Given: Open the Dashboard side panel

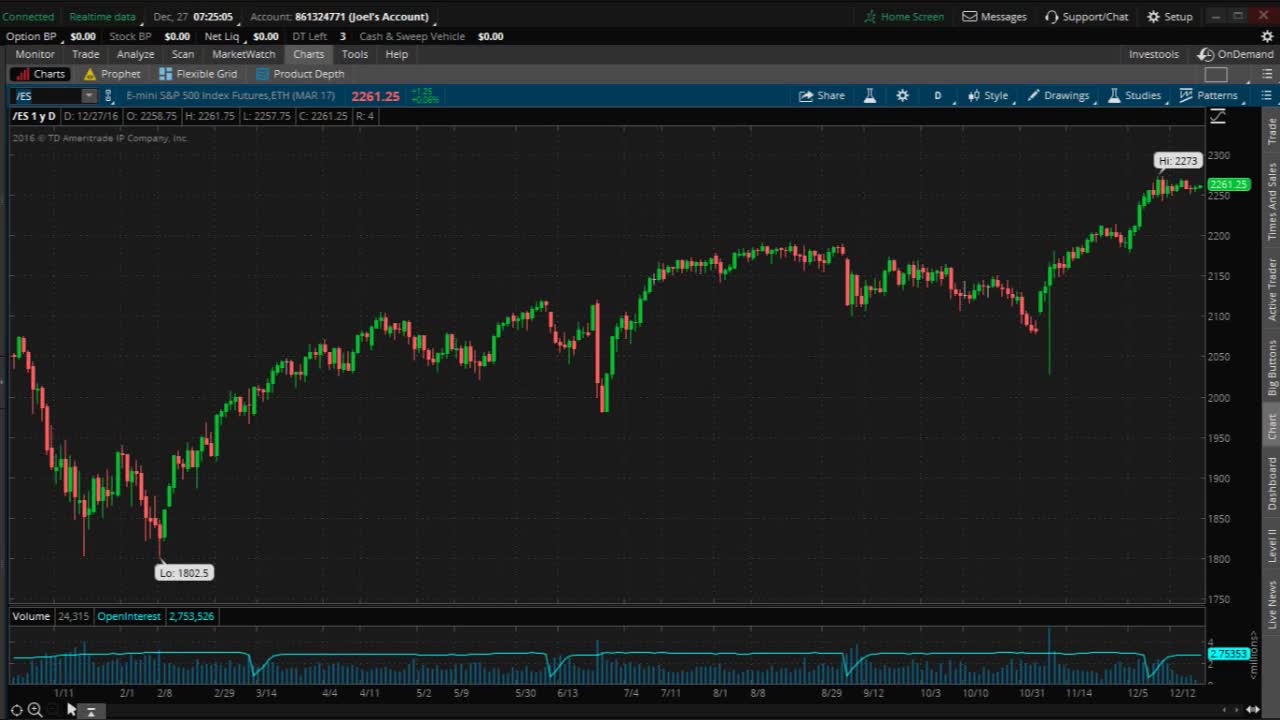Looking at the screenshot, I should (x=1272, y=484).
